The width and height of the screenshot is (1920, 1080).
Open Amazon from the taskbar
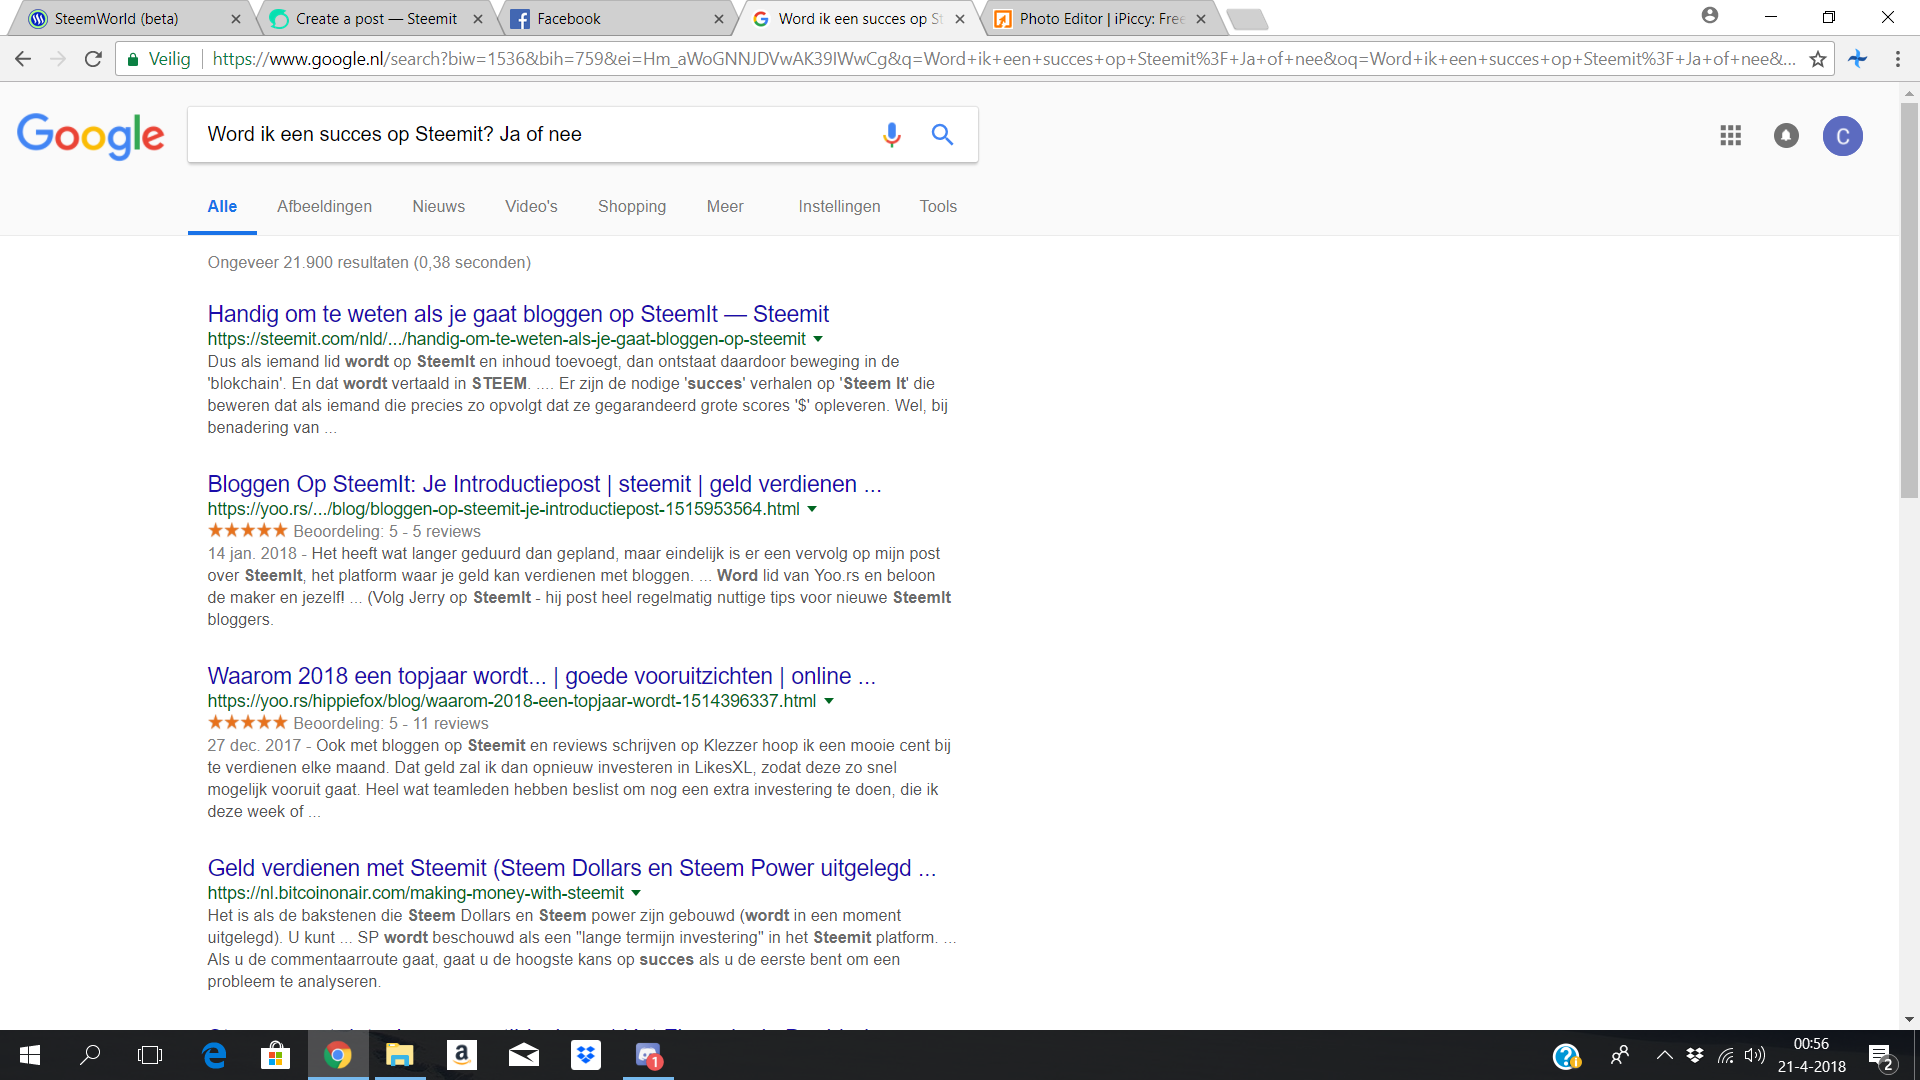coord(461,1055)
